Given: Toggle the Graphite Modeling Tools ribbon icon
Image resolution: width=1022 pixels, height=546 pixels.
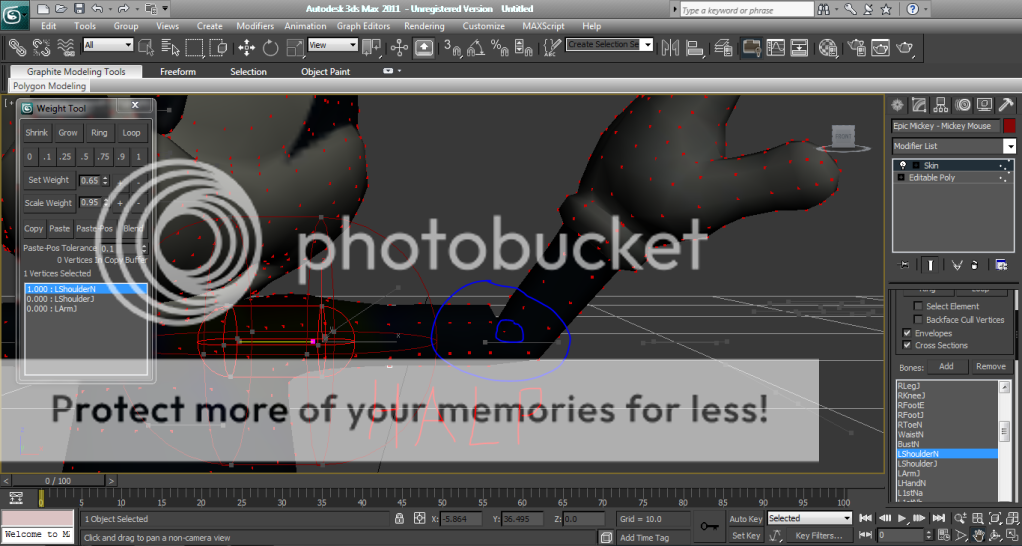Looking at the screenshot, I should pos(751,48).
